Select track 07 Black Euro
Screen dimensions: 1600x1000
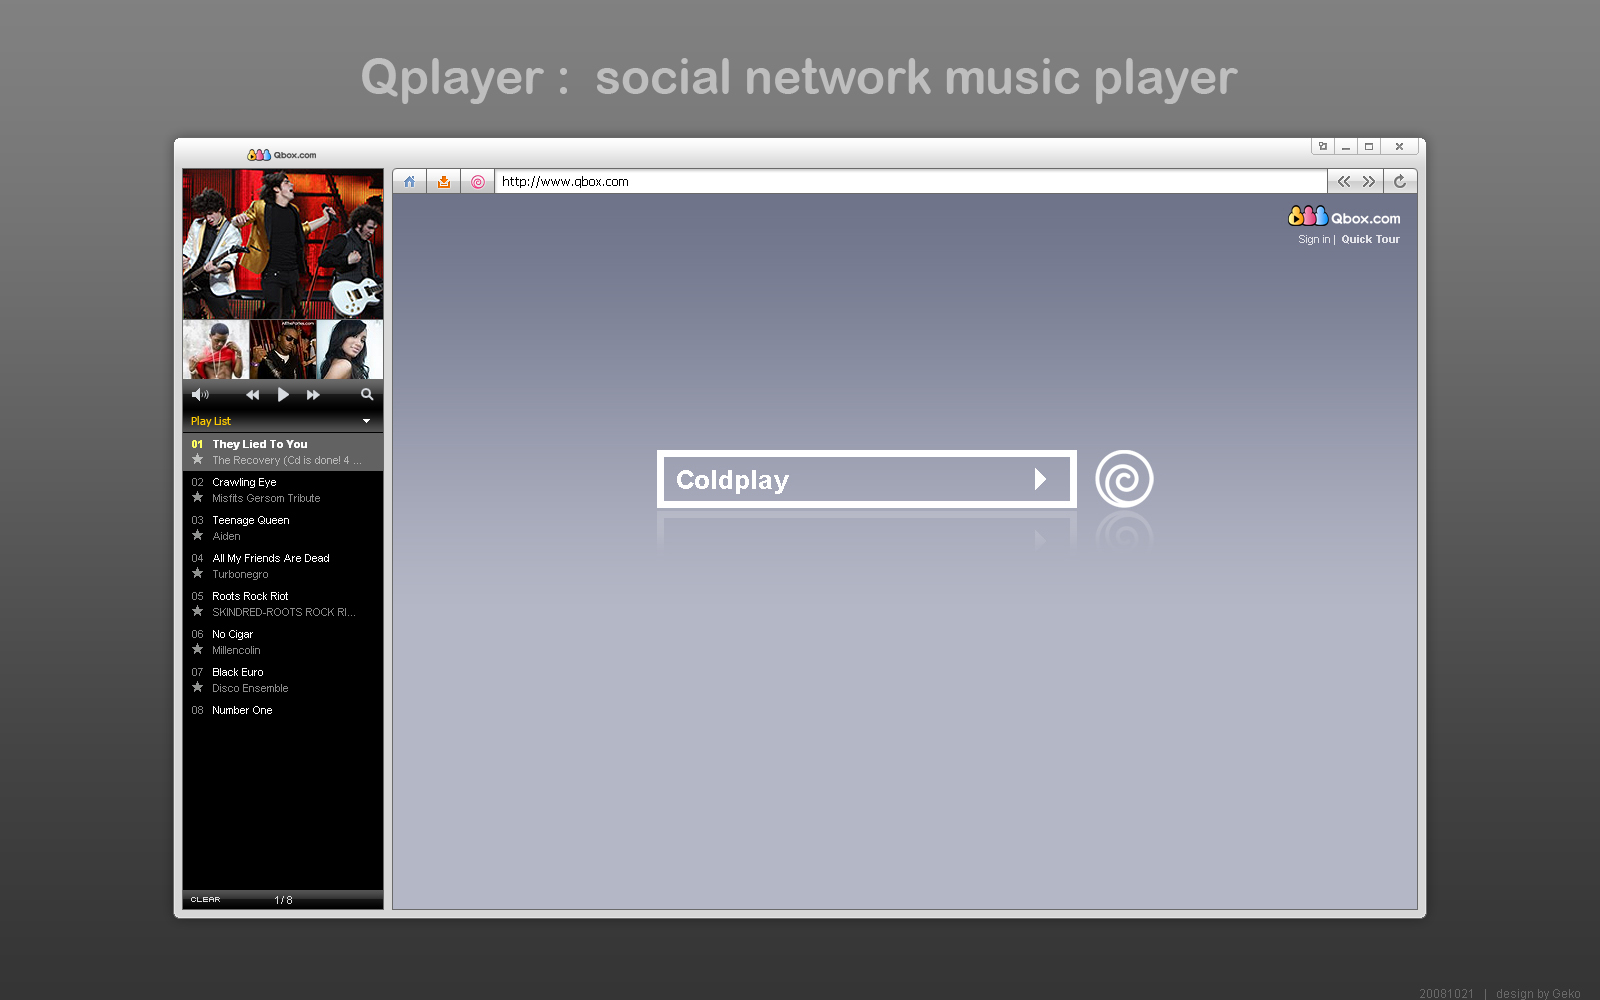(283, 680)
